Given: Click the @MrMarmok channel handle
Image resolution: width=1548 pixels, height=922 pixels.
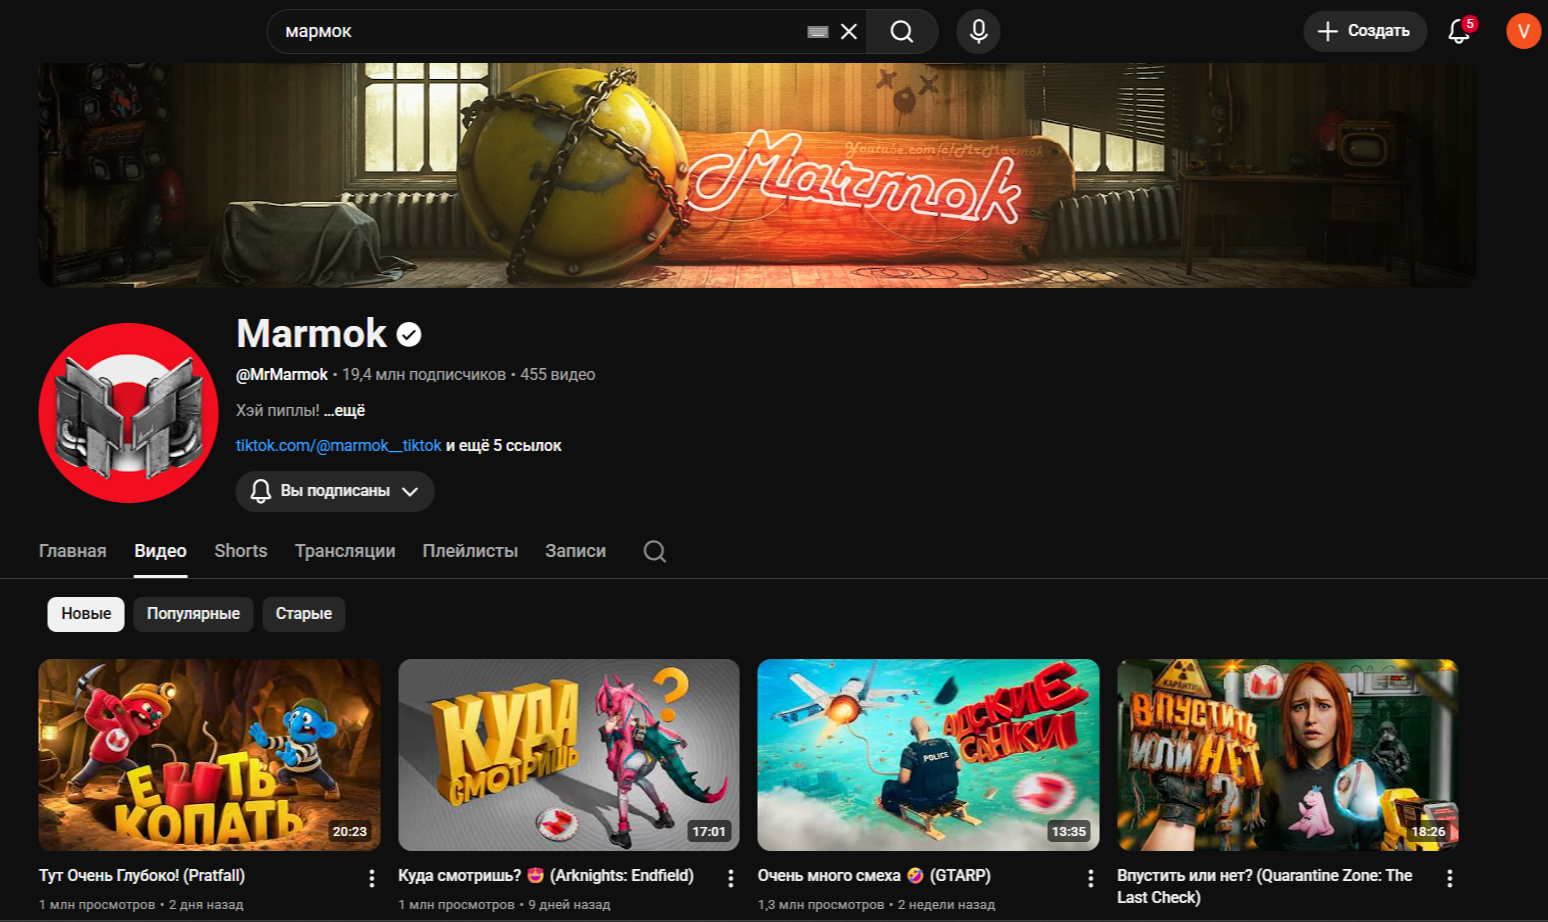Looking at the screenshot, I should 282,374.
